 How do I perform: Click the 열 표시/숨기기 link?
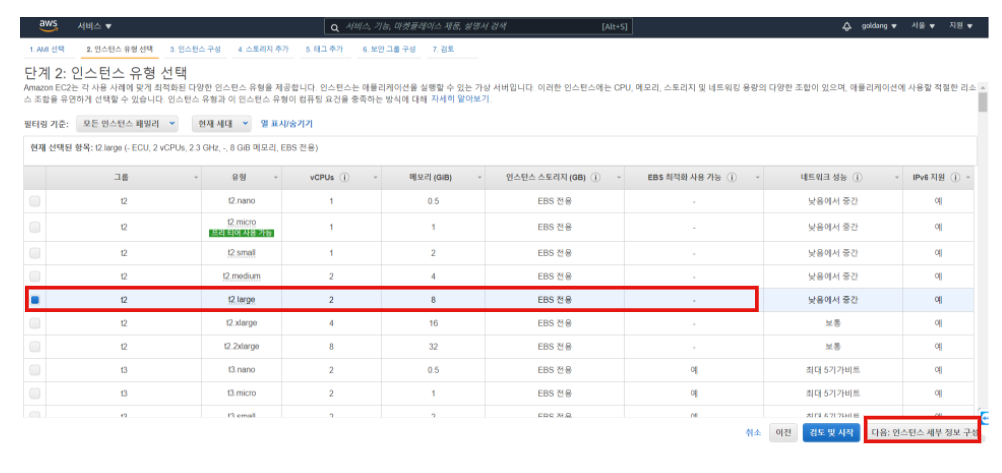click(287, 123)
